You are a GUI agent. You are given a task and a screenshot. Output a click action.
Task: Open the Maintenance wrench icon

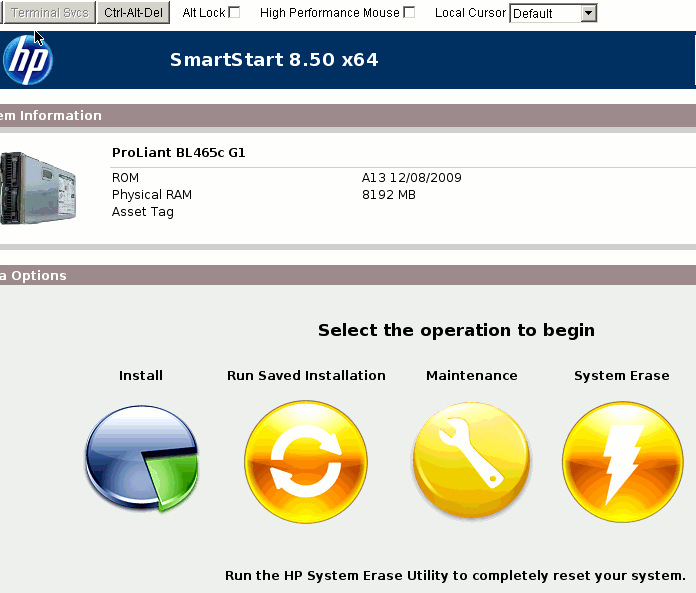[x=471, y=460]
